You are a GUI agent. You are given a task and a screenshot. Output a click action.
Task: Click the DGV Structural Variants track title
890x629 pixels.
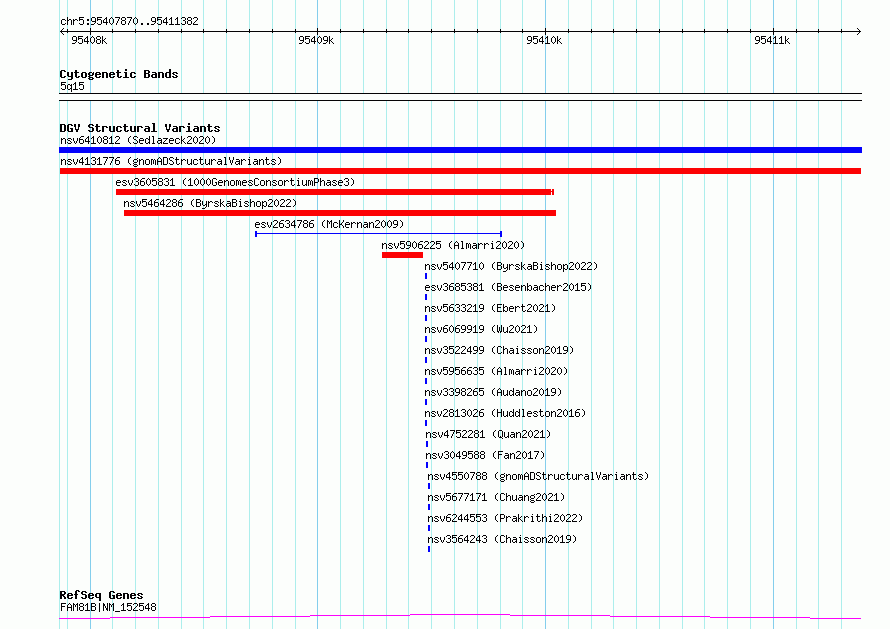click(x=140, y=128)
